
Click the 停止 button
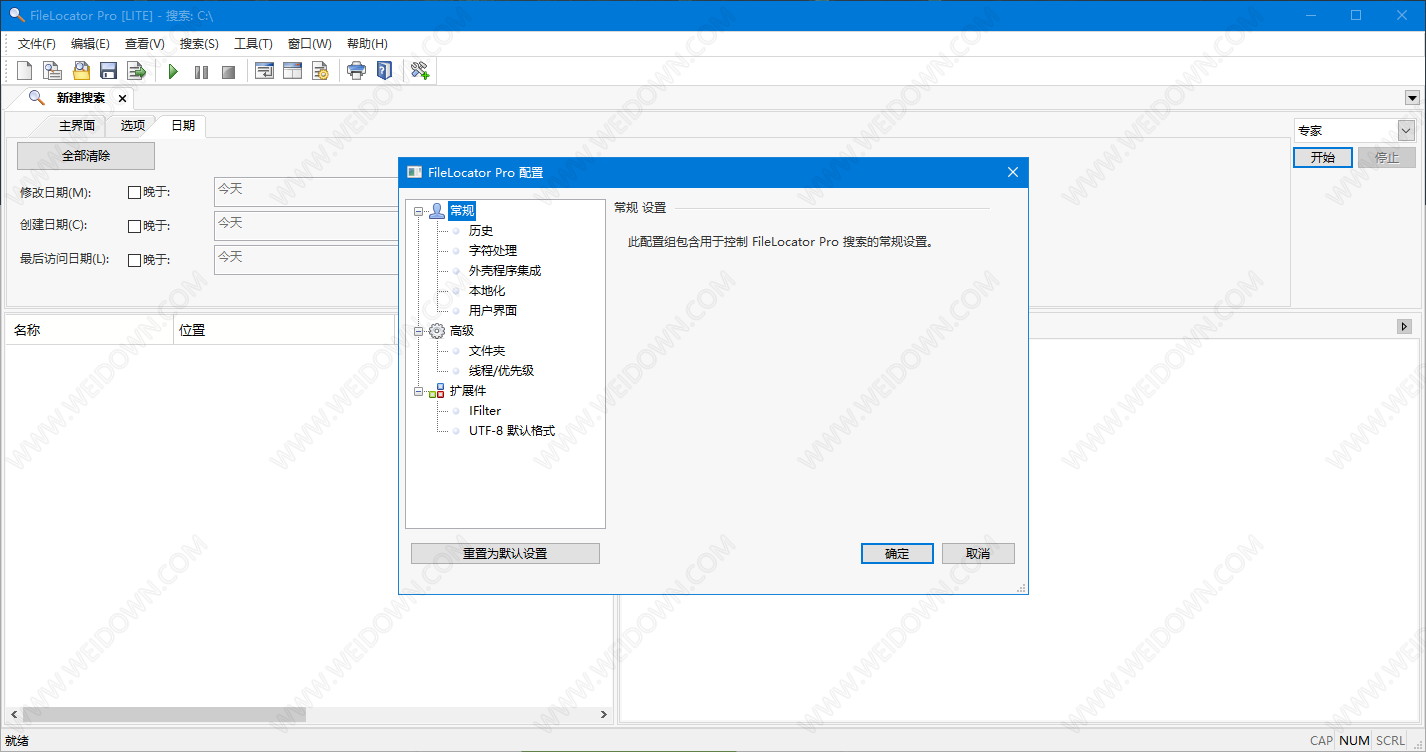click(1387, 157)
